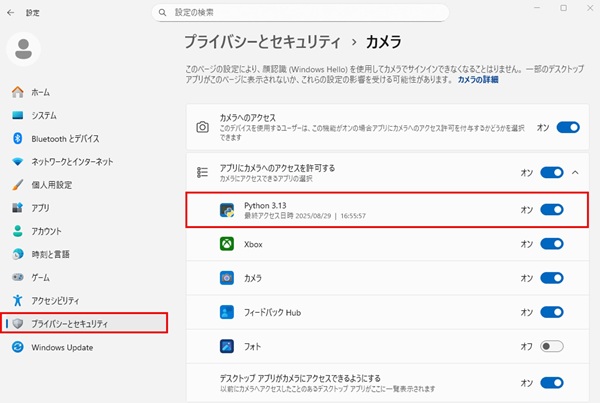Screen dimensions: 600x403
Task: Disable camera access for Python 3.13
Action: tap(552, 210)
